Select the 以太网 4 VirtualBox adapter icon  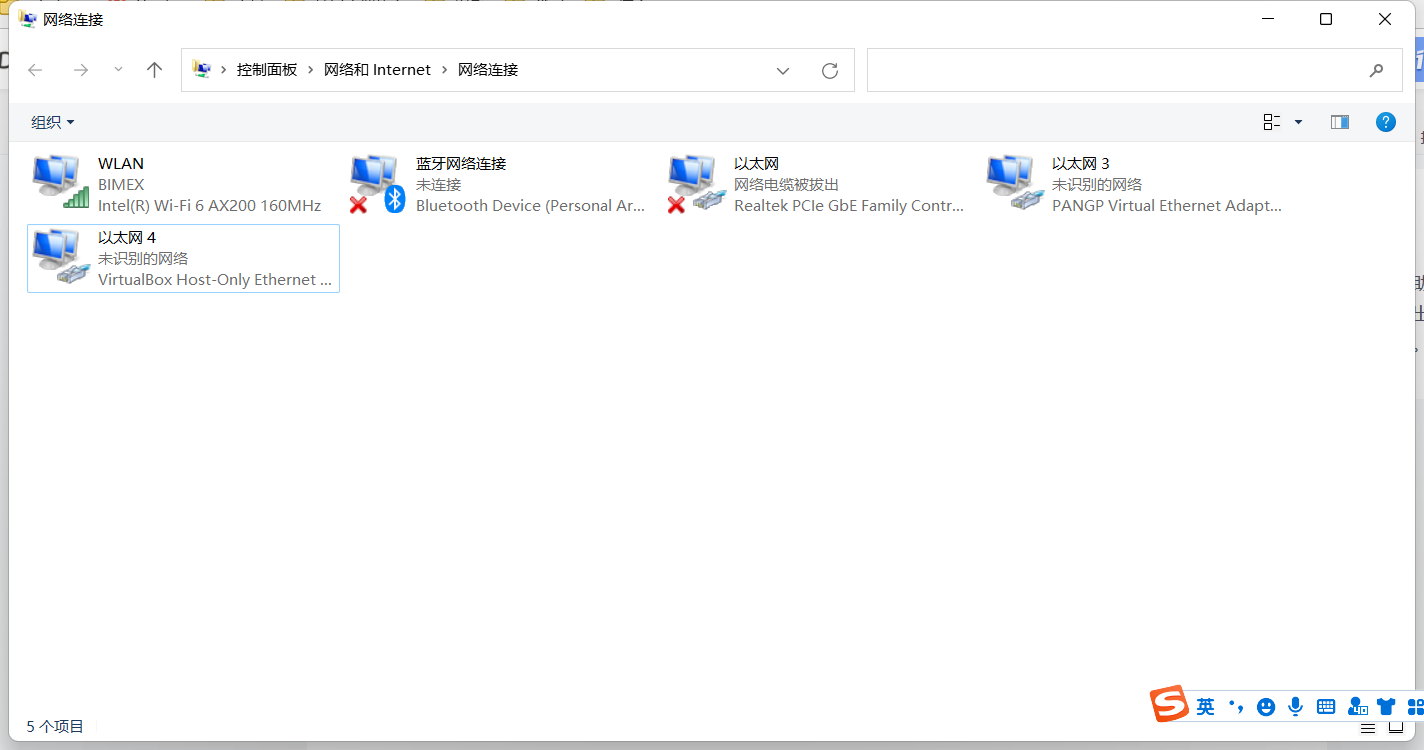click(x=60, y=256)
